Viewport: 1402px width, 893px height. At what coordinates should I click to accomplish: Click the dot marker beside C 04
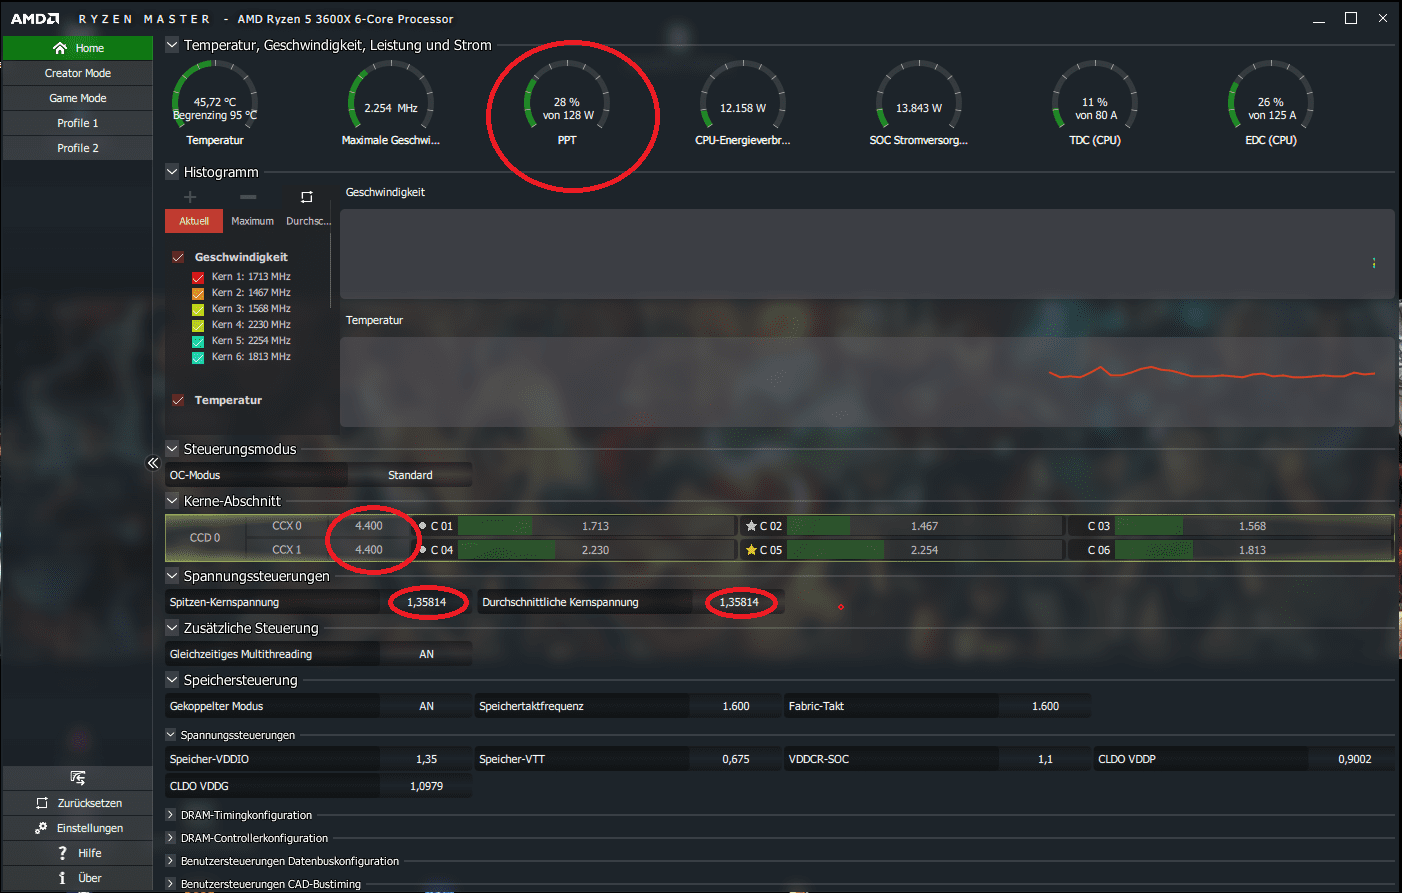[x=423, y=550]
